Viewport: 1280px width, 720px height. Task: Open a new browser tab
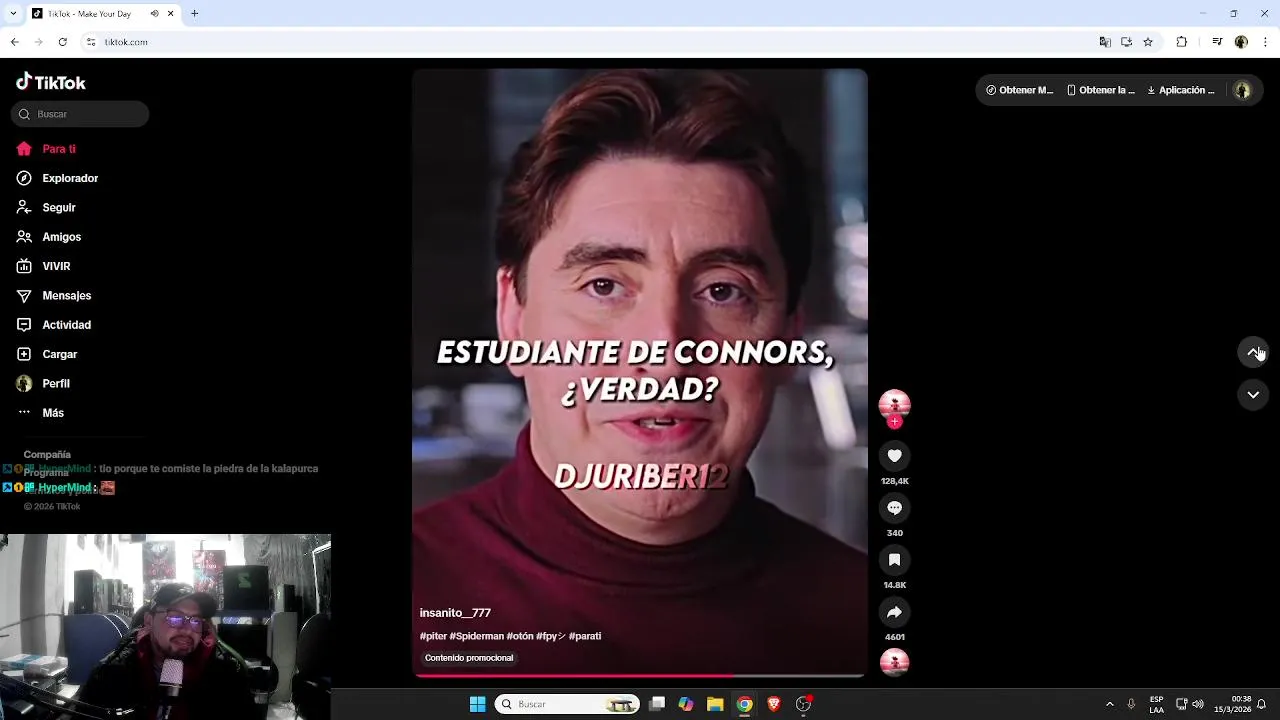click(x=194, y=14)
